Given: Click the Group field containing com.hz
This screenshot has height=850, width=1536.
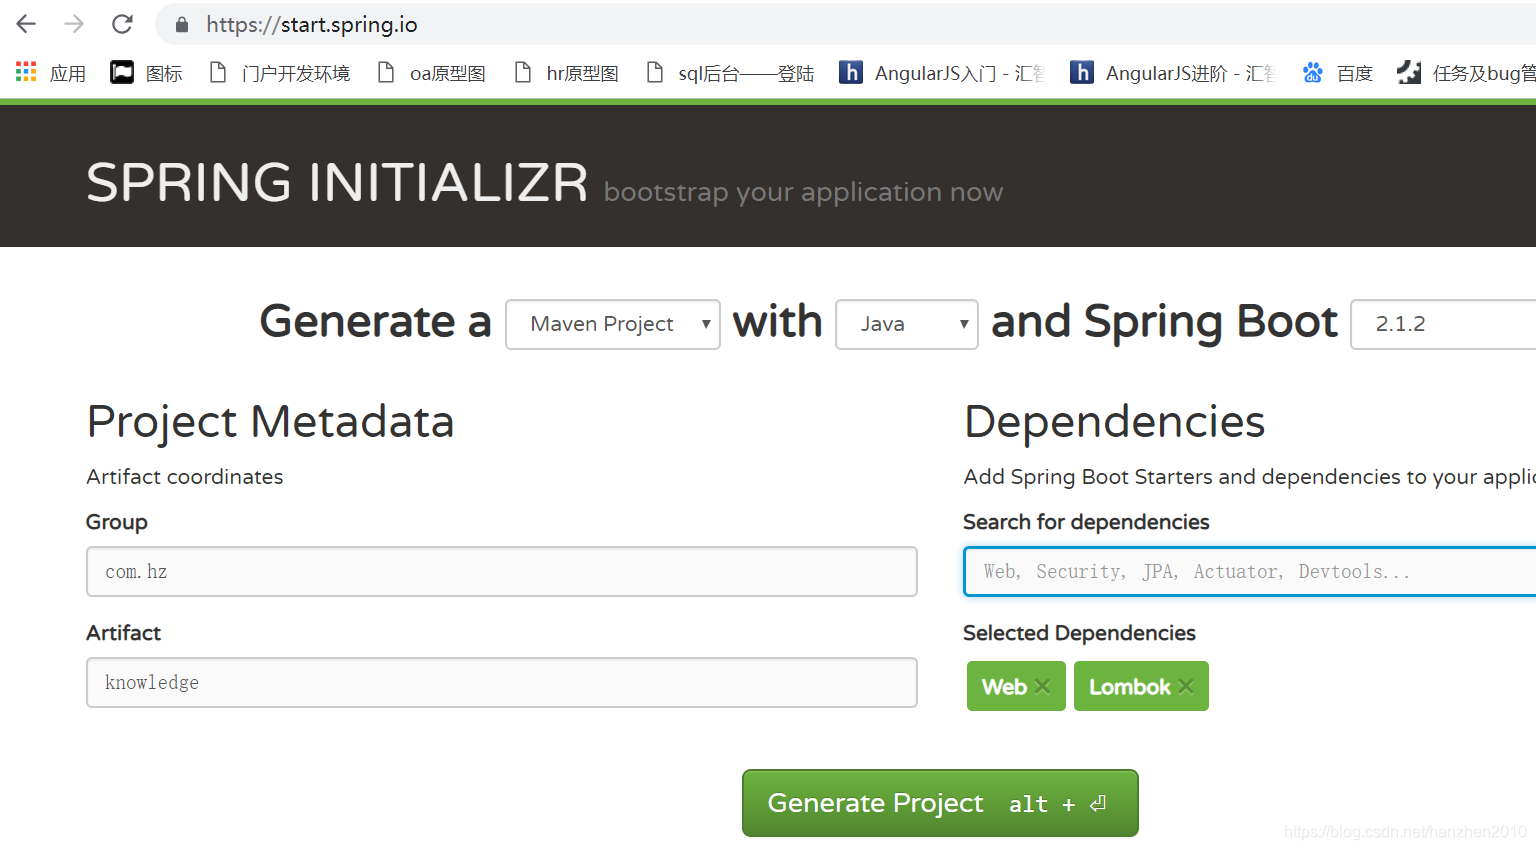Looking at the screenshot, I should [x=502, y=571].
